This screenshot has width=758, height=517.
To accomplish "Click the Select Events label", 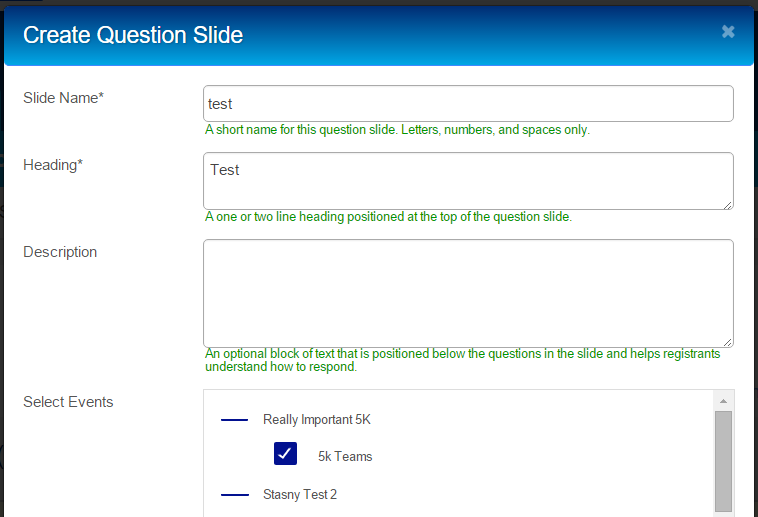I will pos(68,402).
